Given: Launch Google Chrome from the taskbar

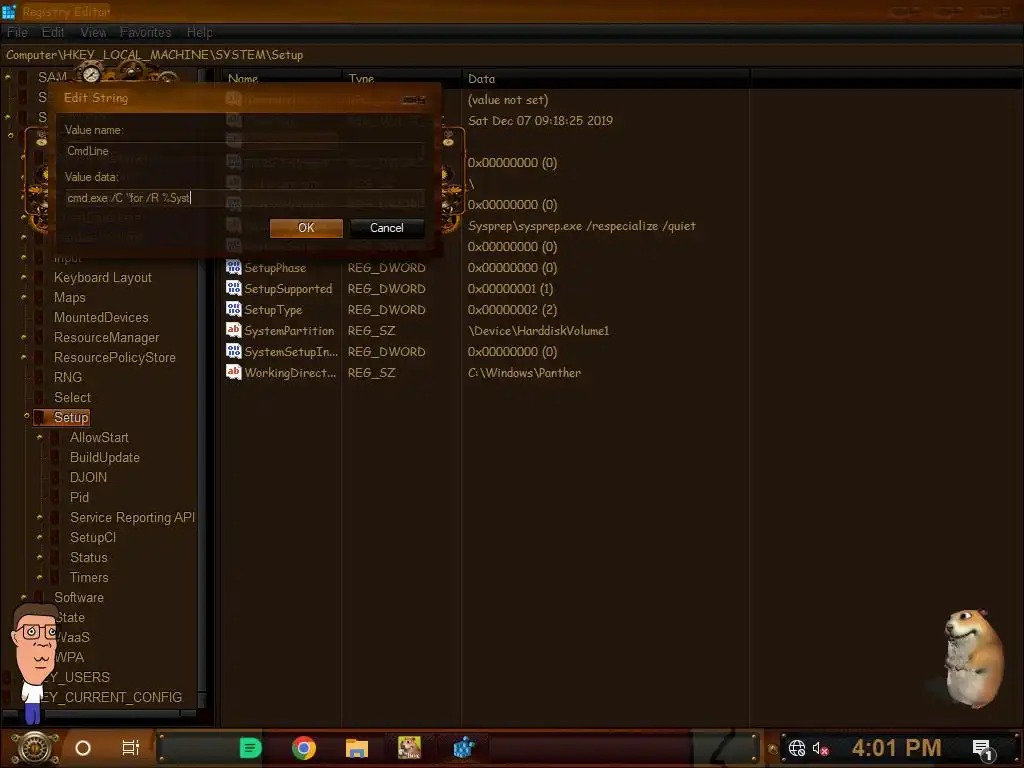Looking at the screenshot, I should tap(304, 748).
